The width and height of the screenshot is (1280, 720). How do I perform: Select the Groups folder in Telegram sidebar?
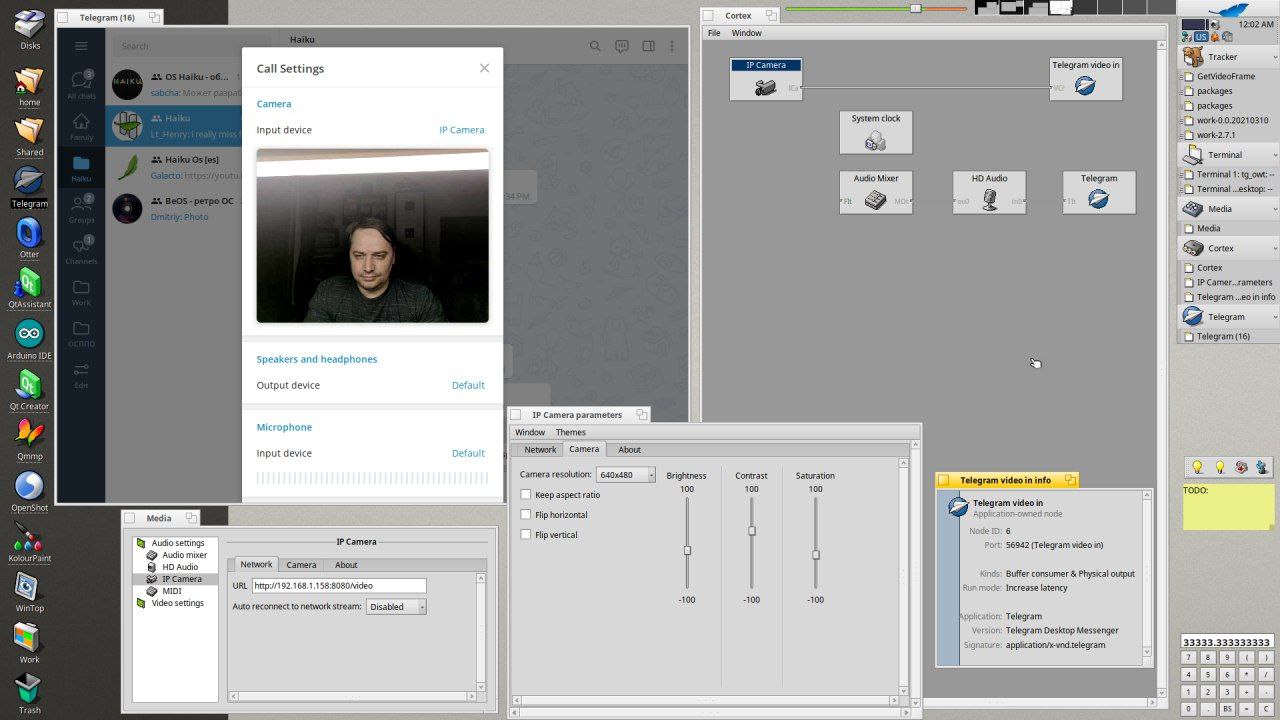tap(81, 208)
